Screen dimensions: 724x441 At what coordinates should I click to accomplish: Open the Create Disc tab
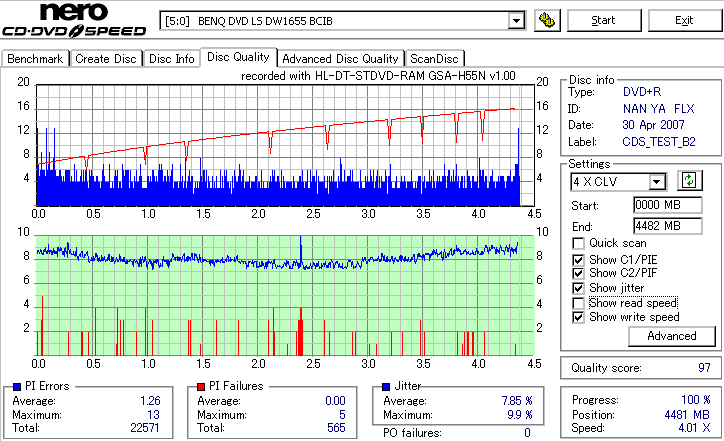pyautogui.click(x=106, y=59)
